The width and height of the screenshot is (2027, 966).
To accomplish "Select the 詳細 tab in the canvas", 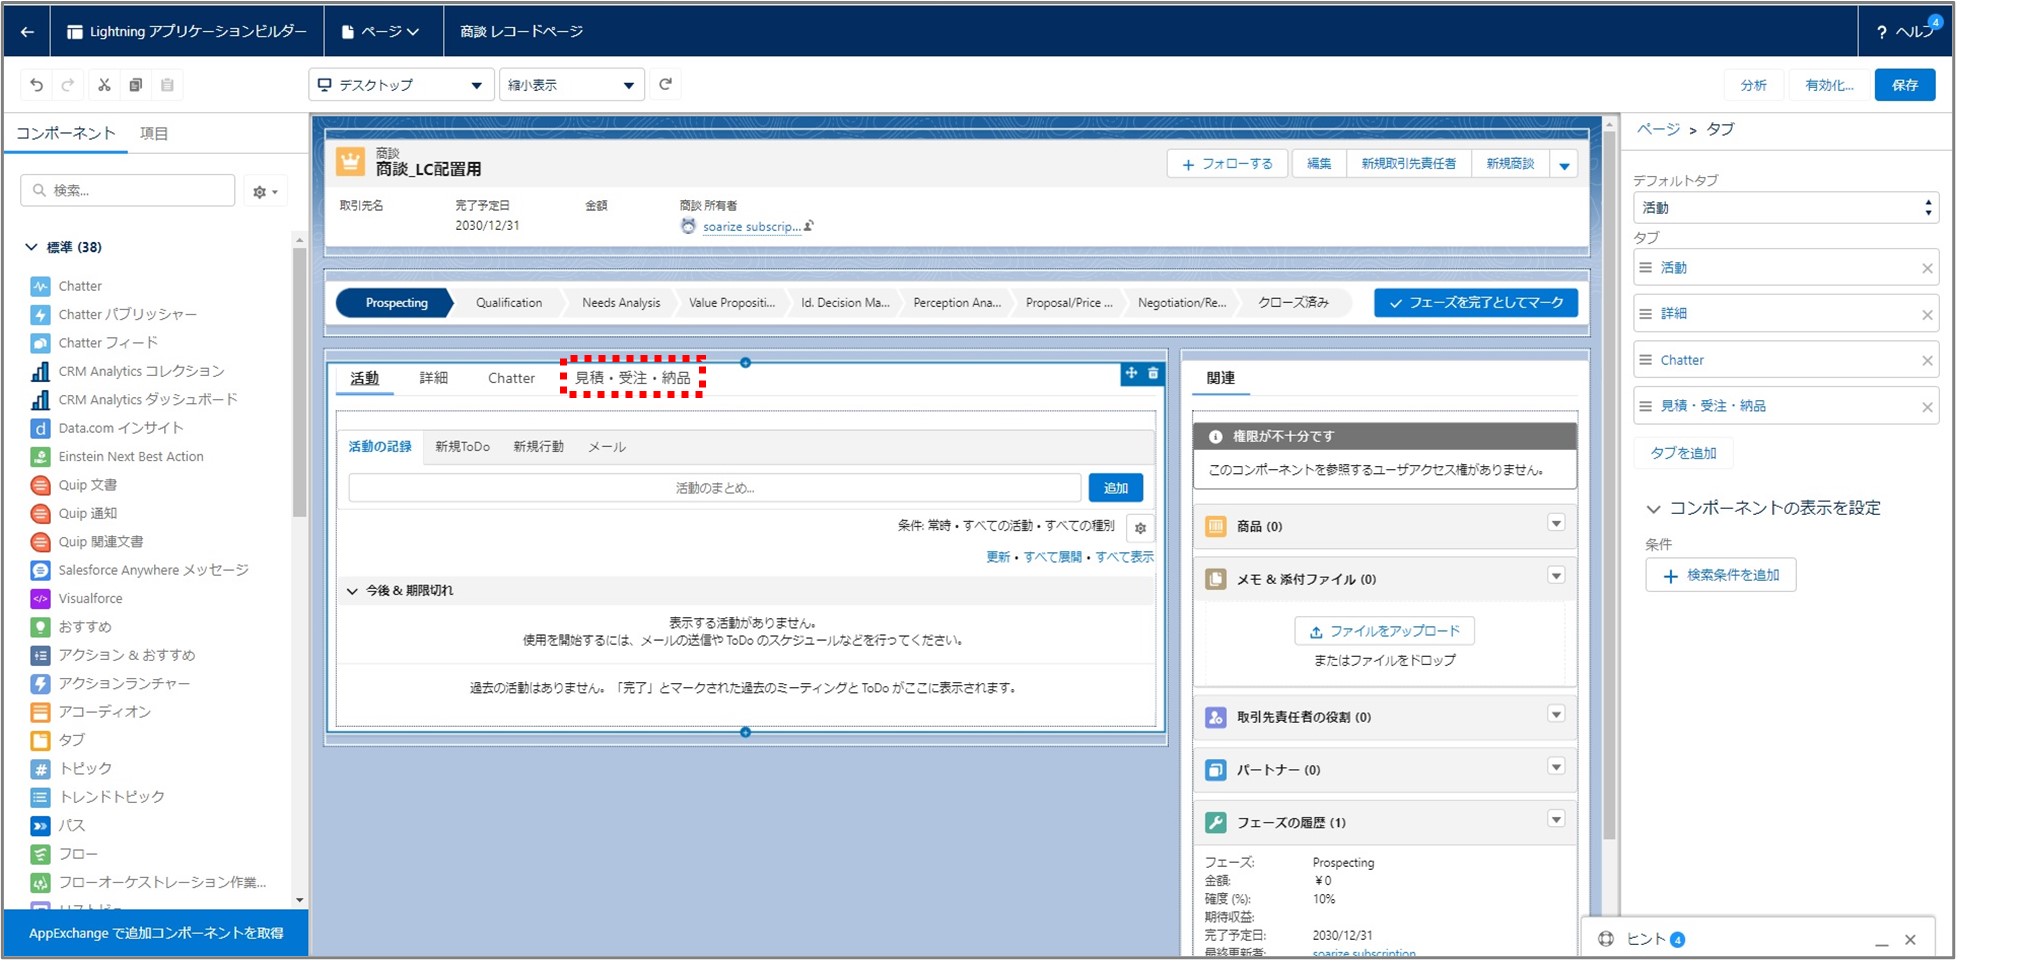I will click(x=433, y=378).
